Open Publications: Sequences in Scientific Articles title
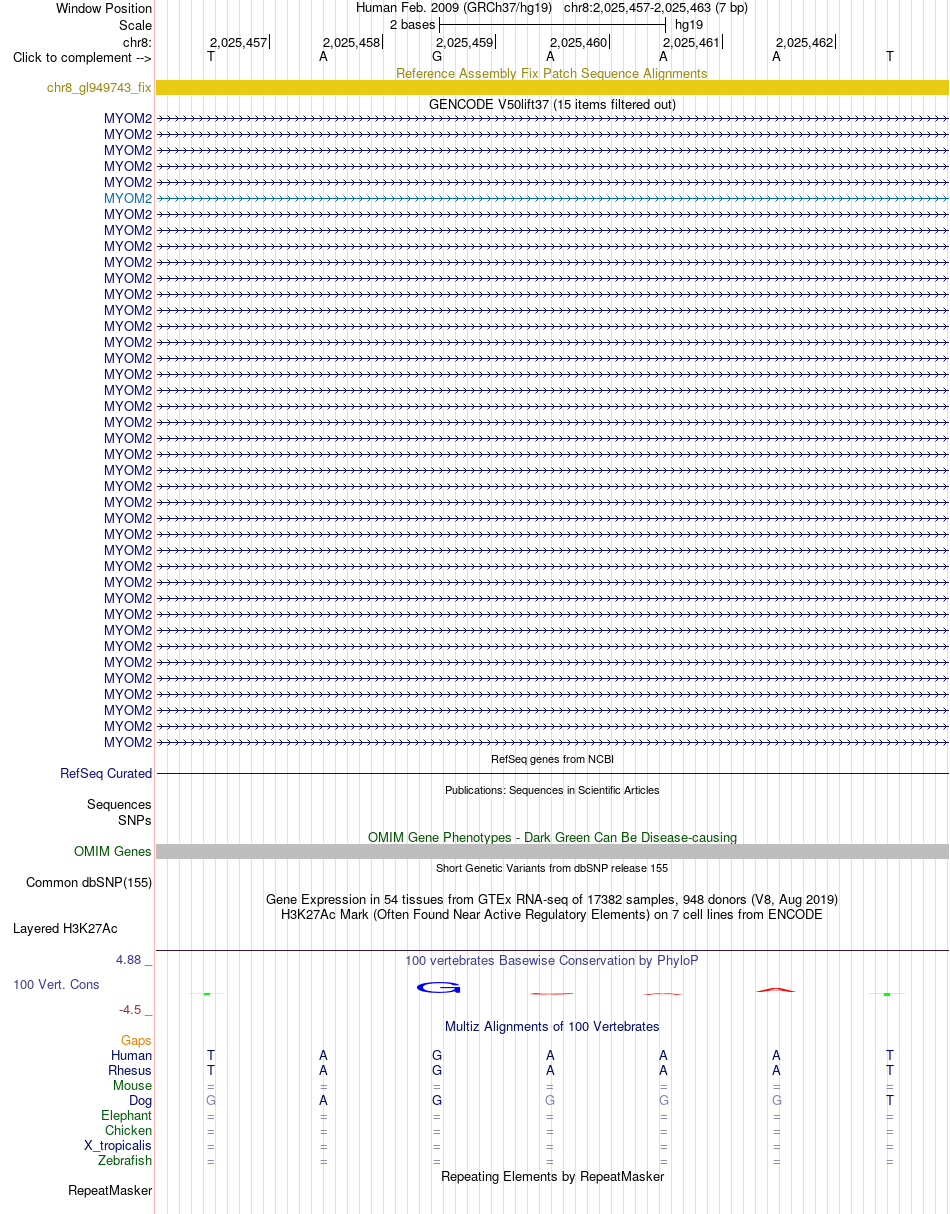Image resolution: width=950 pixels, height=1214 pixels. click(x=552, y=790)
